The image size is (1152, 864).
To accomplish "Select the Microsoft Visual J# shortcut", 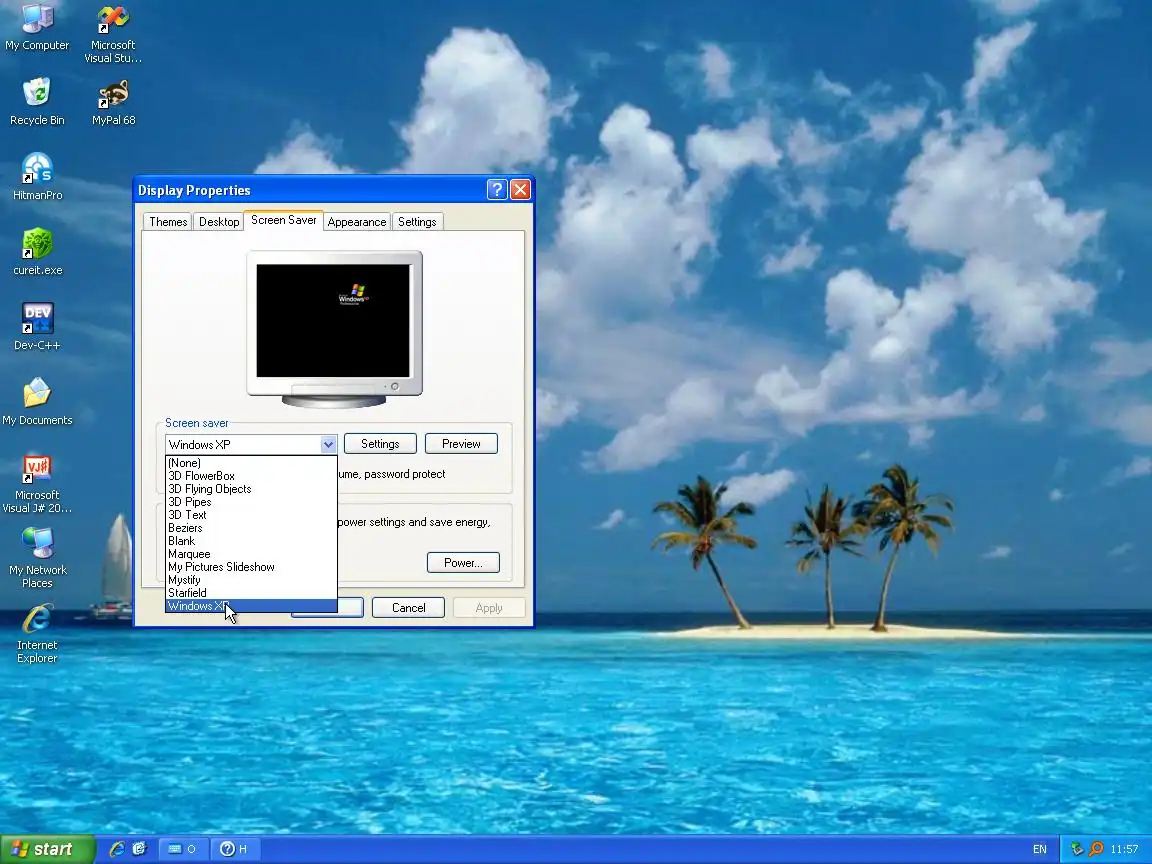I will [x=37, y=483].
